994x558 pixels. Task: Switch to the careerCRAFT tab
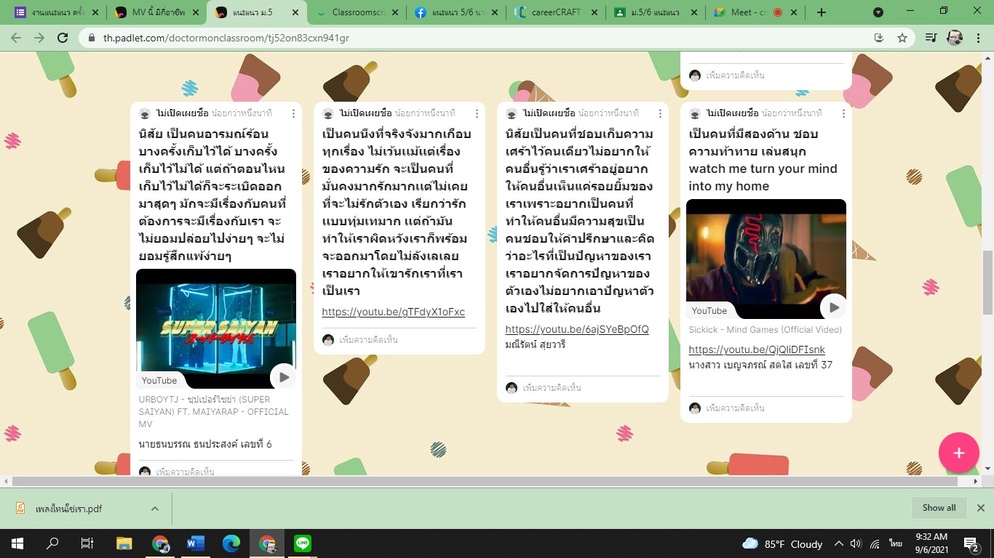[x=556, y=12]
